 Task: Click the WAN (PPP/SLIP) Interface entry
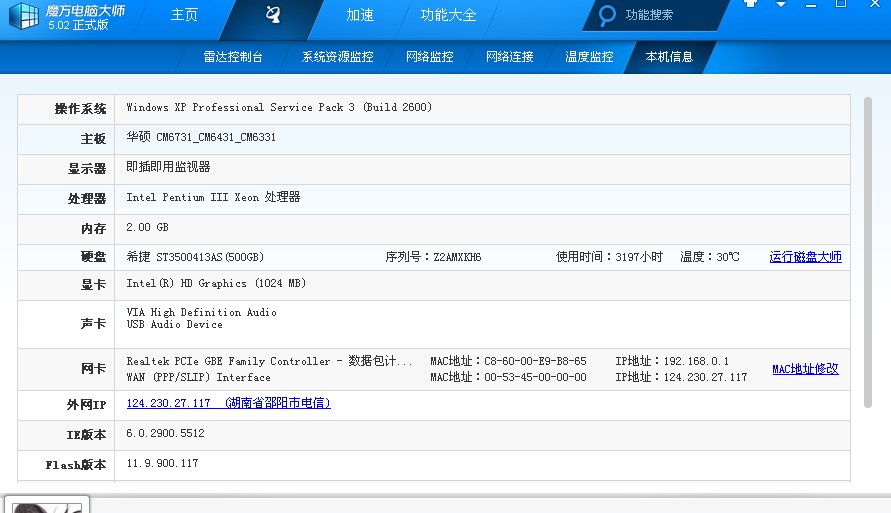tap(198, 377)
